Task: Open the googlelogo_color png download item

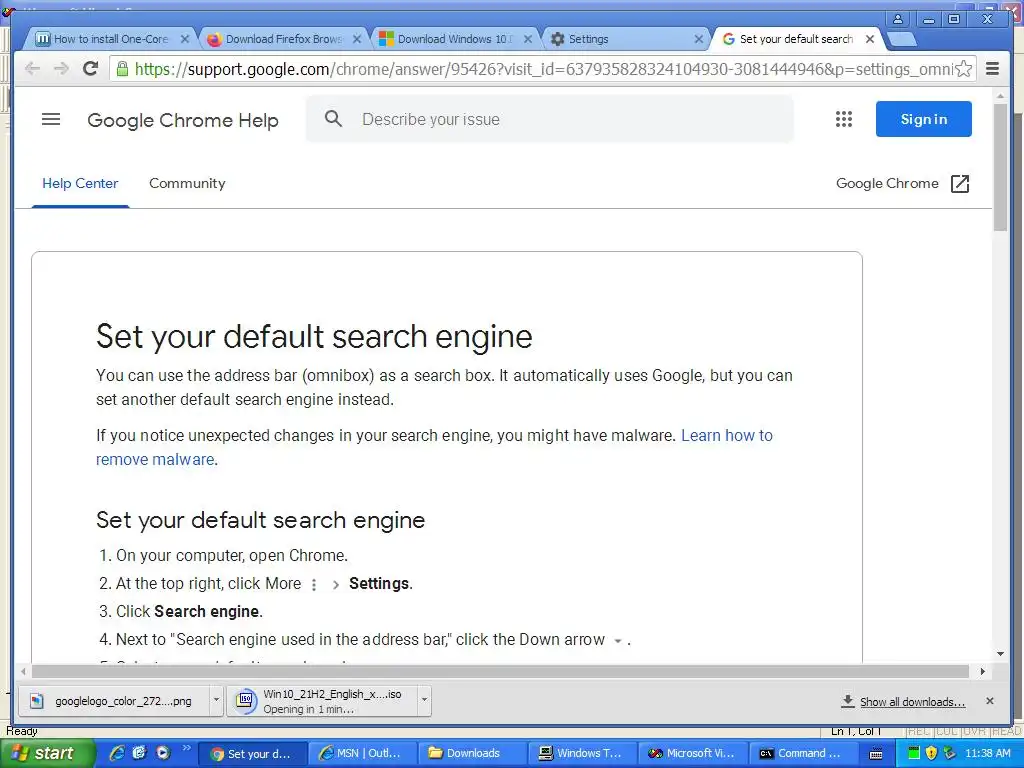Action: (x=116, y=701)
